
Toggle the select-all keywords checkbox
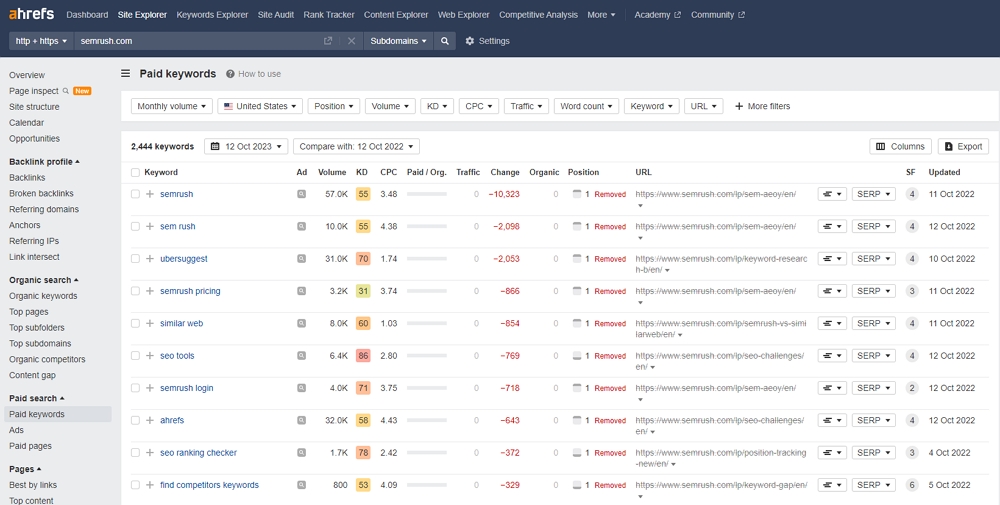pos(135,172)
